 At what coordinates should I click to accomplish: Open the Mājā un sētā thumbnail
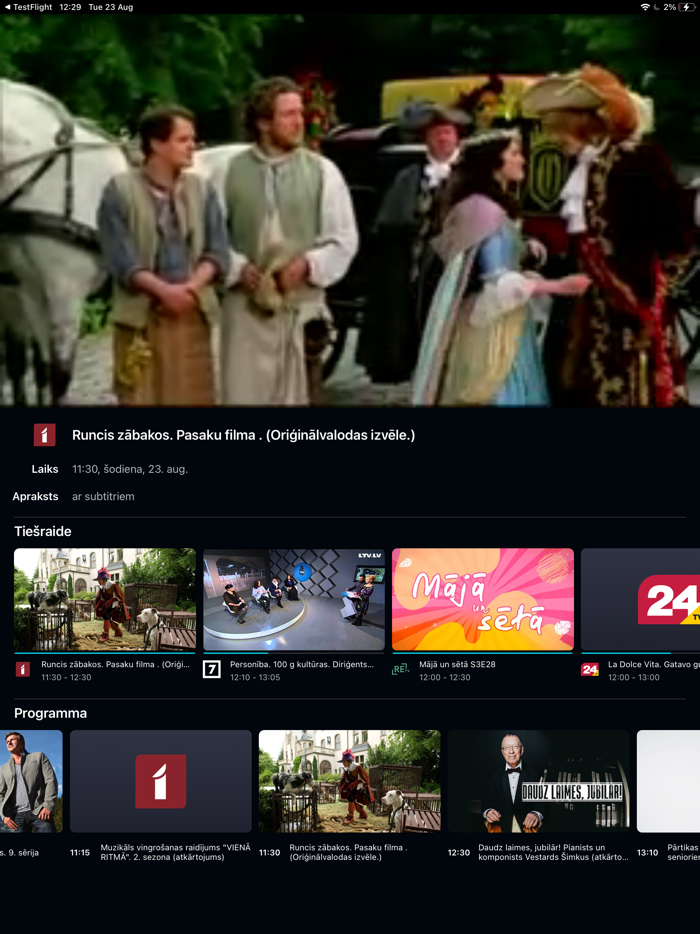tap(483, 600)
